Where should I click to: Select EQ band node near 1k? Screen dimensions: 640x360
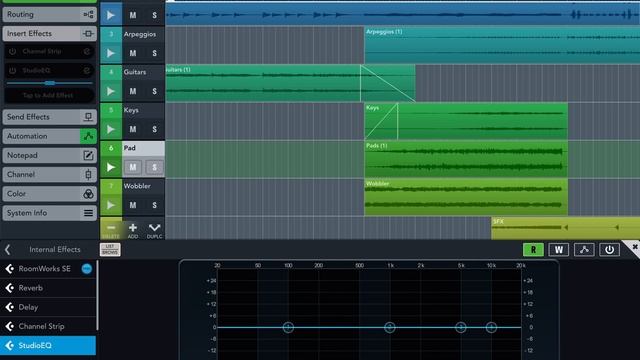(390, 327)
